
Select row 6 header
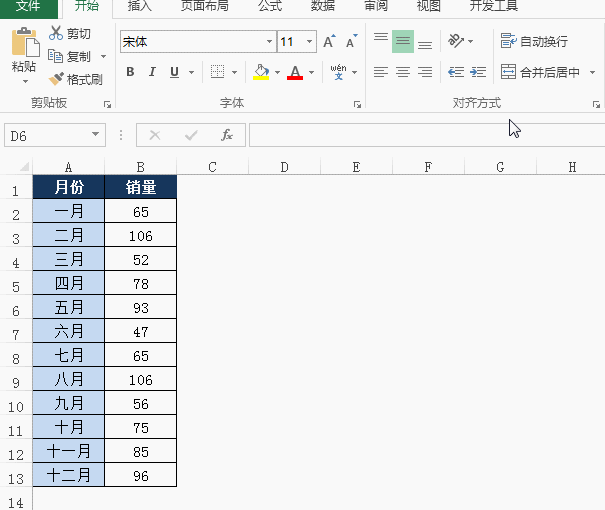[16, 307]
